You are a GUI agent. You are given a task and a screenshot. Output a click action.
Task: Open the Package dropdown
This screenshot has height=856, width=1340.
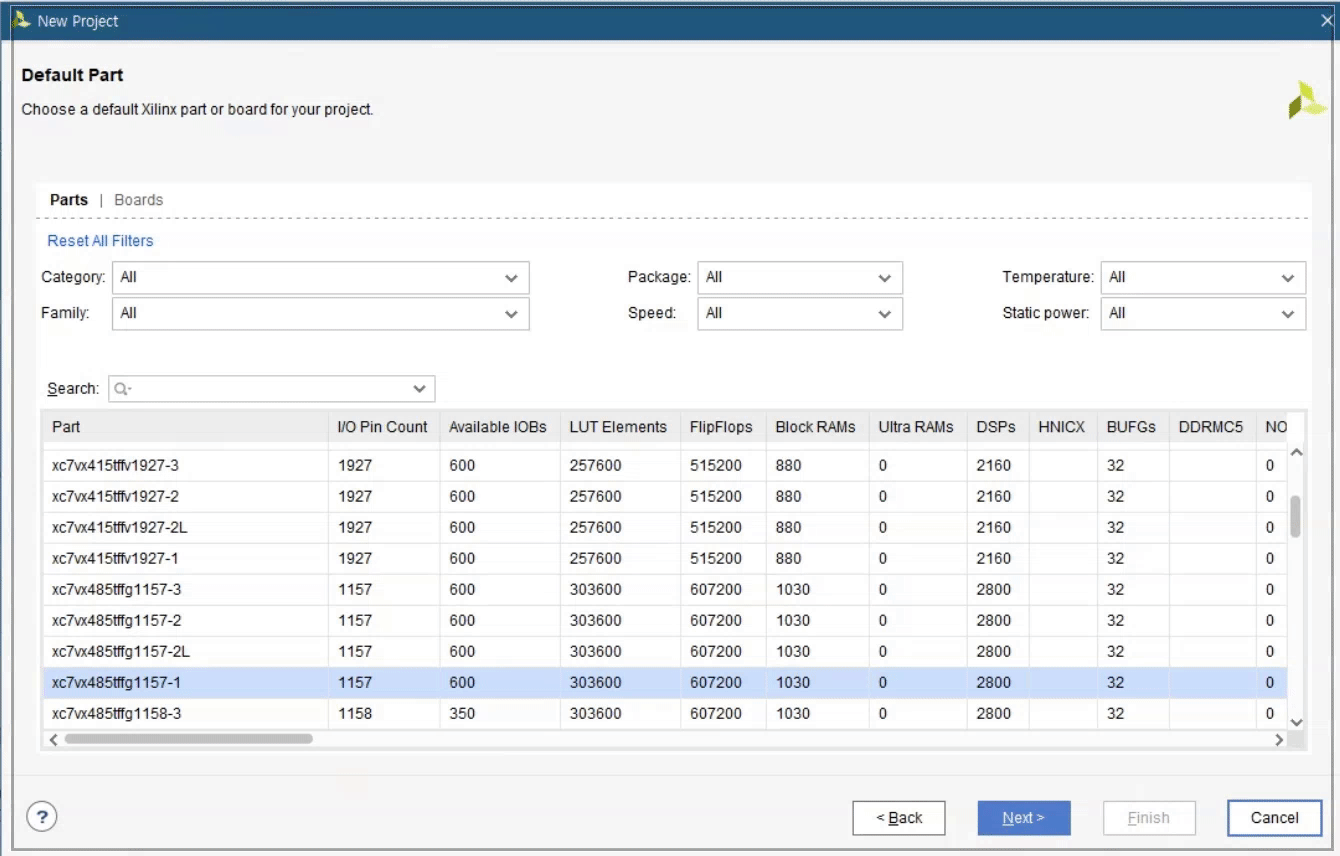[x=800, y=278]
